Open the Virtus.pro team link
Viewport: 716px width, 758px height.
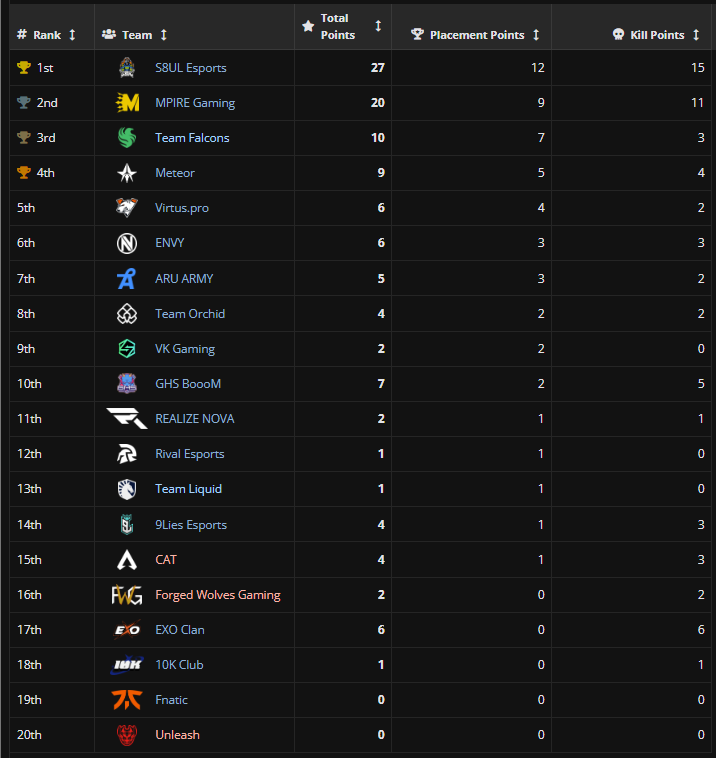point(182,208)
